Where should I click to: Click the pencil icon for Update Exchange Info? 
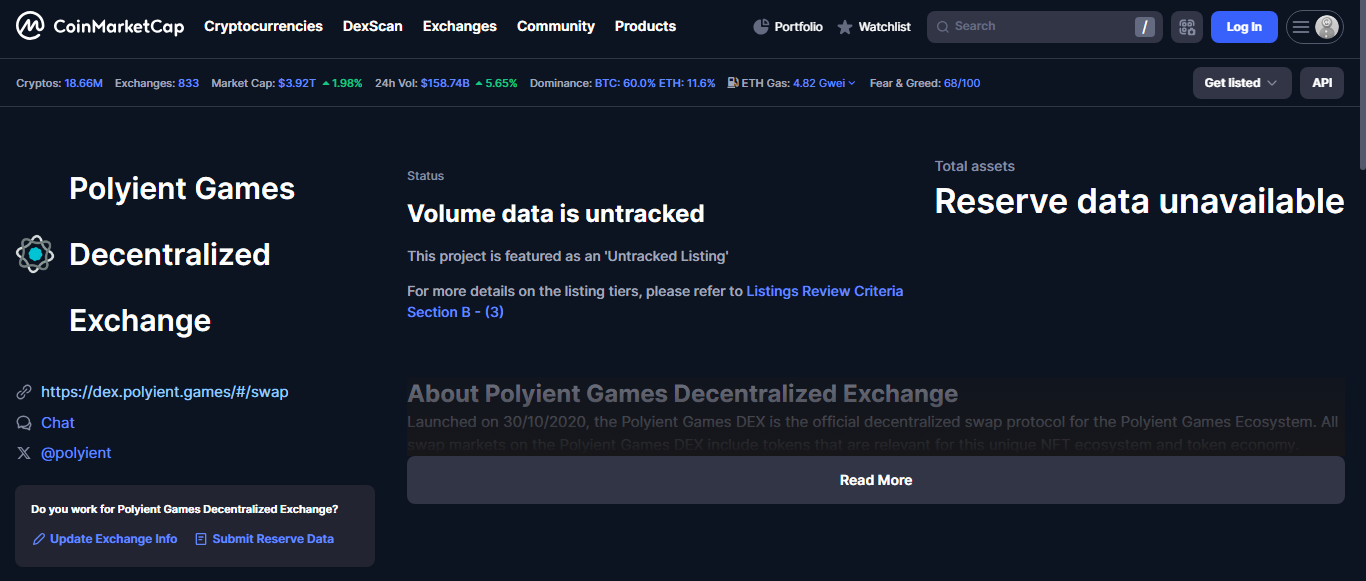pos(39,539)
